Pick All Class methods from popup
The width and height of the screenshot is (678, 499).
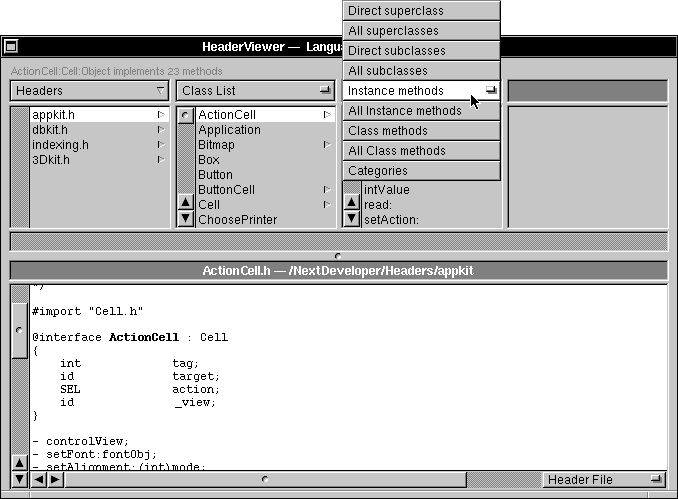click(x=421, y=150)
